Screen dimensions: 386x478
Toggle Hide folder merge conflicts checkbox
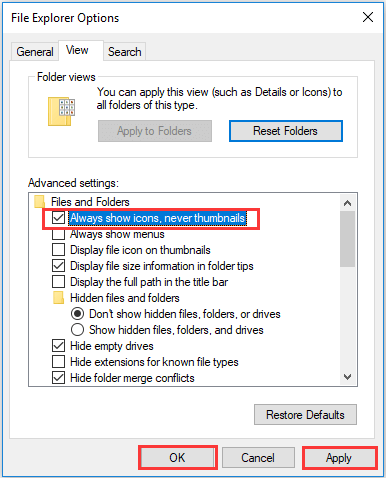point(58,378)
